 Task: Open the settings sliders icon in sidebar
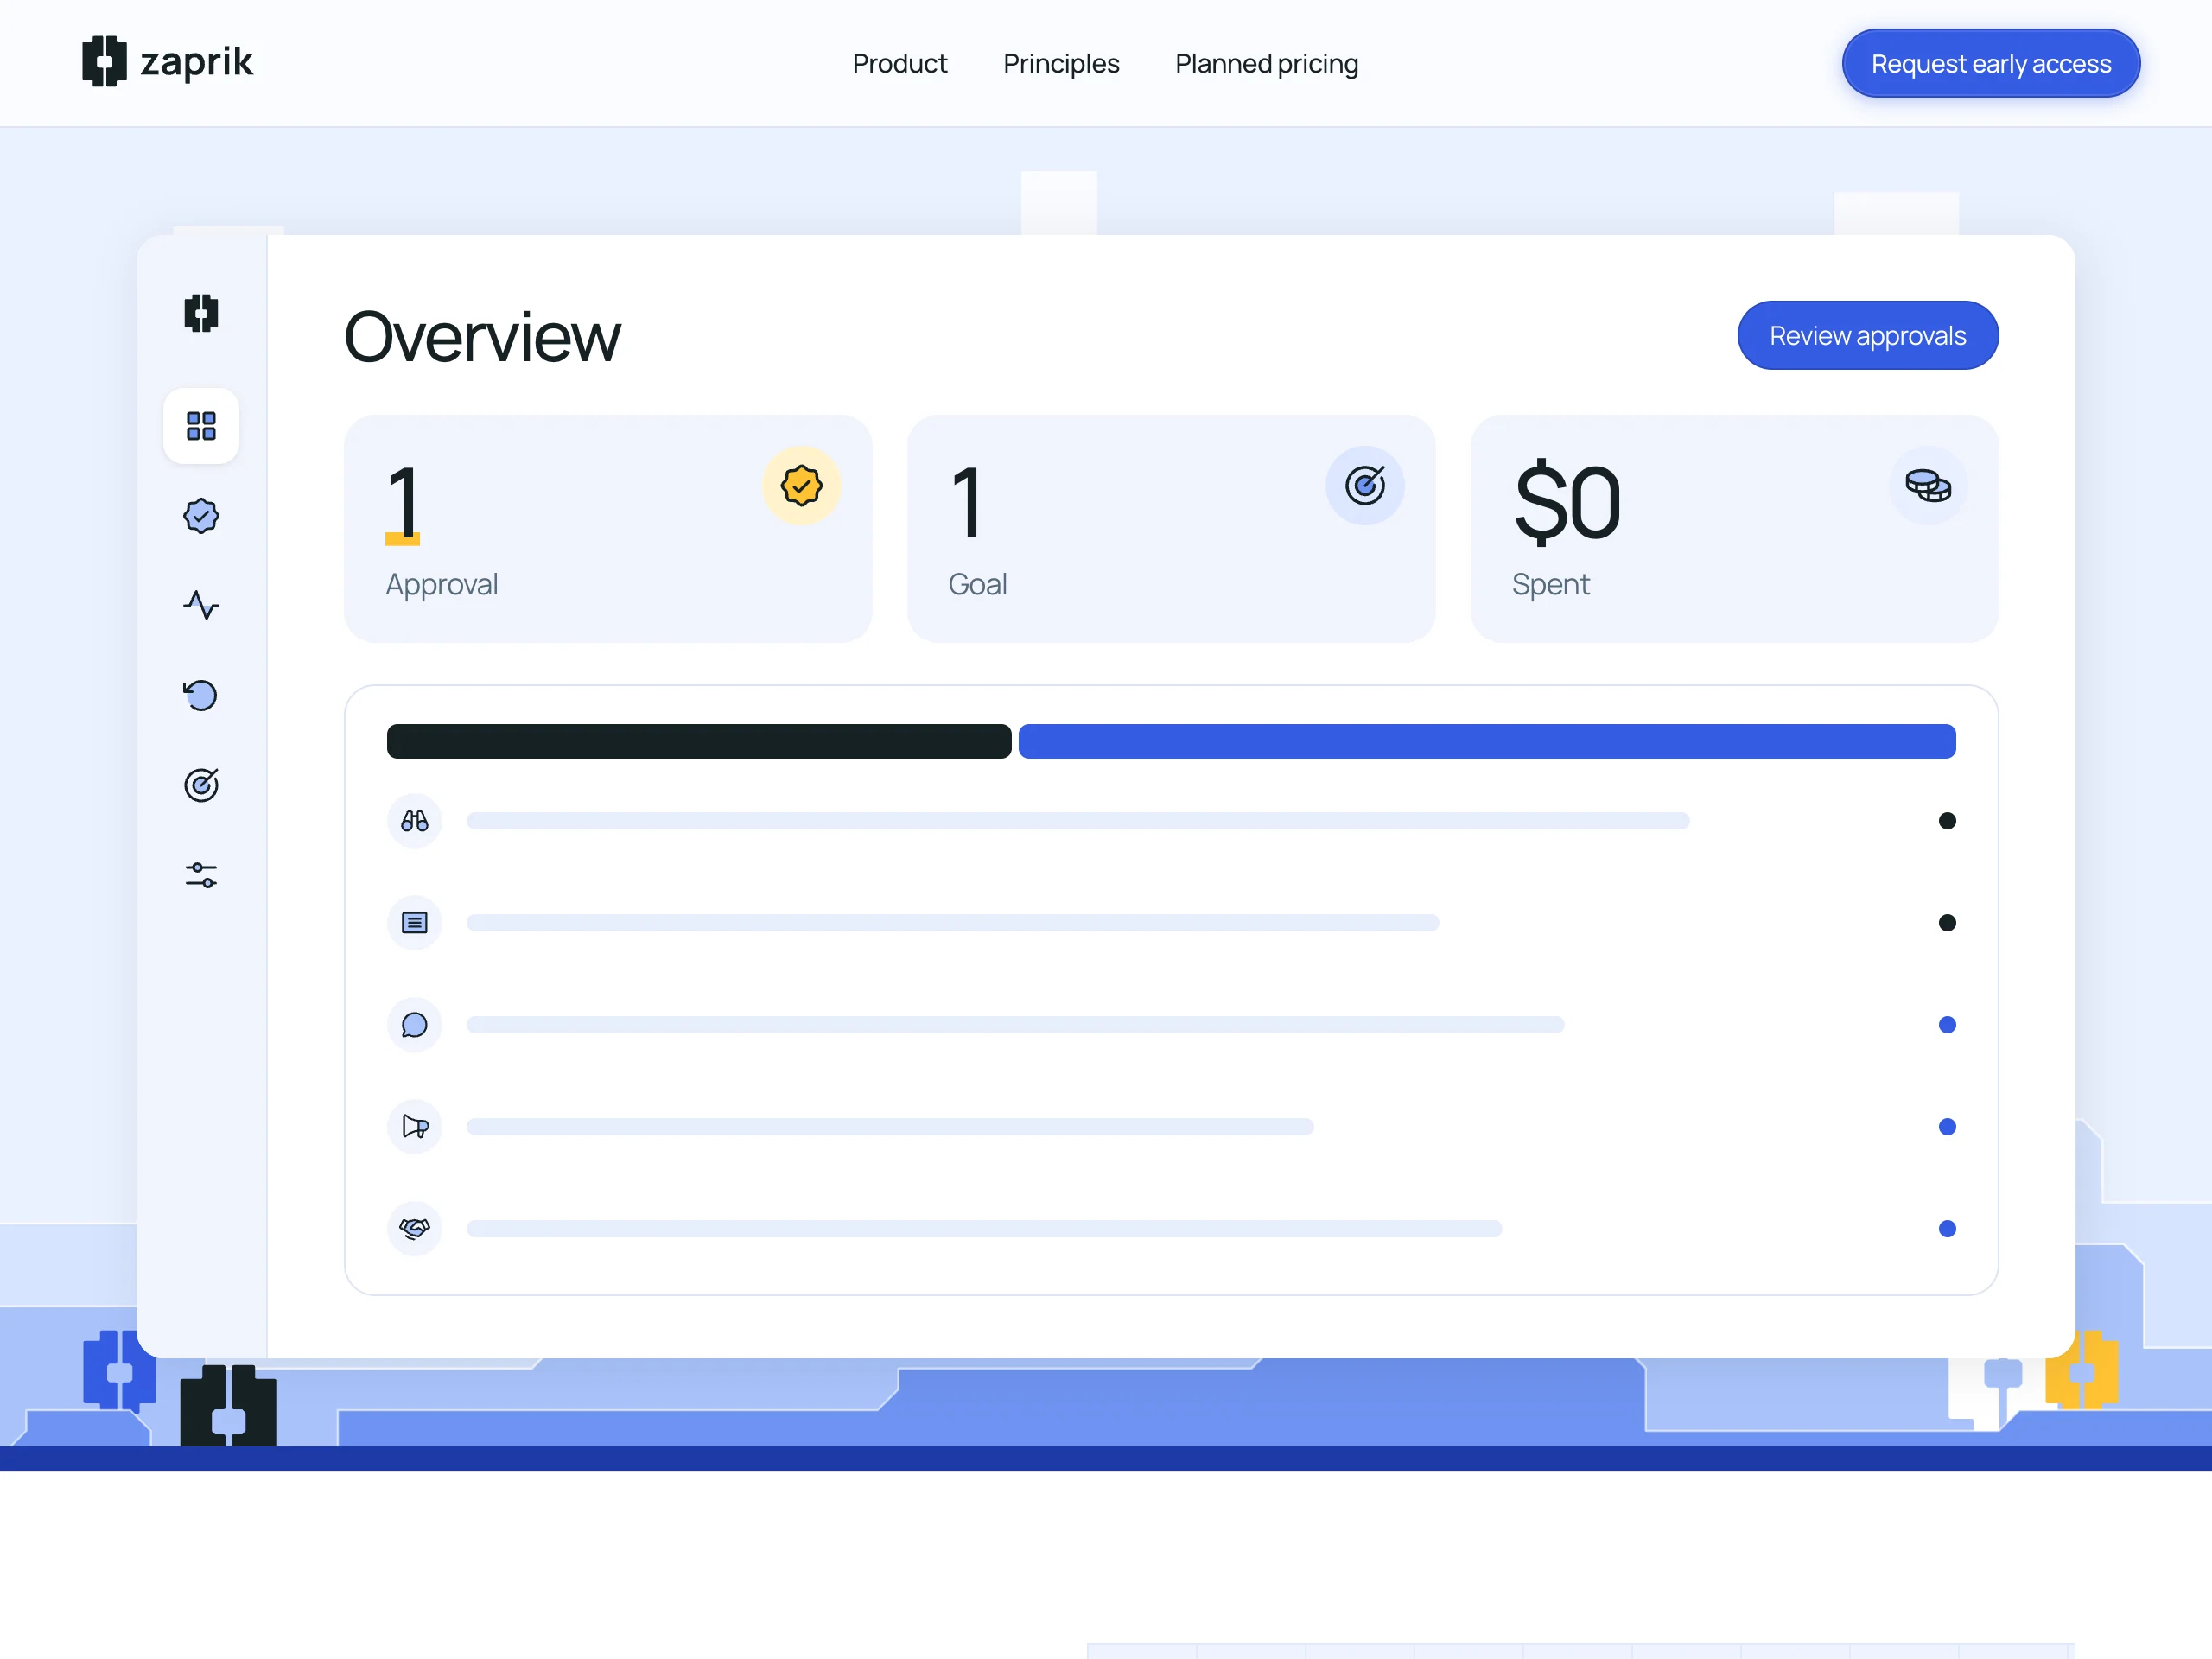(201, 875)
